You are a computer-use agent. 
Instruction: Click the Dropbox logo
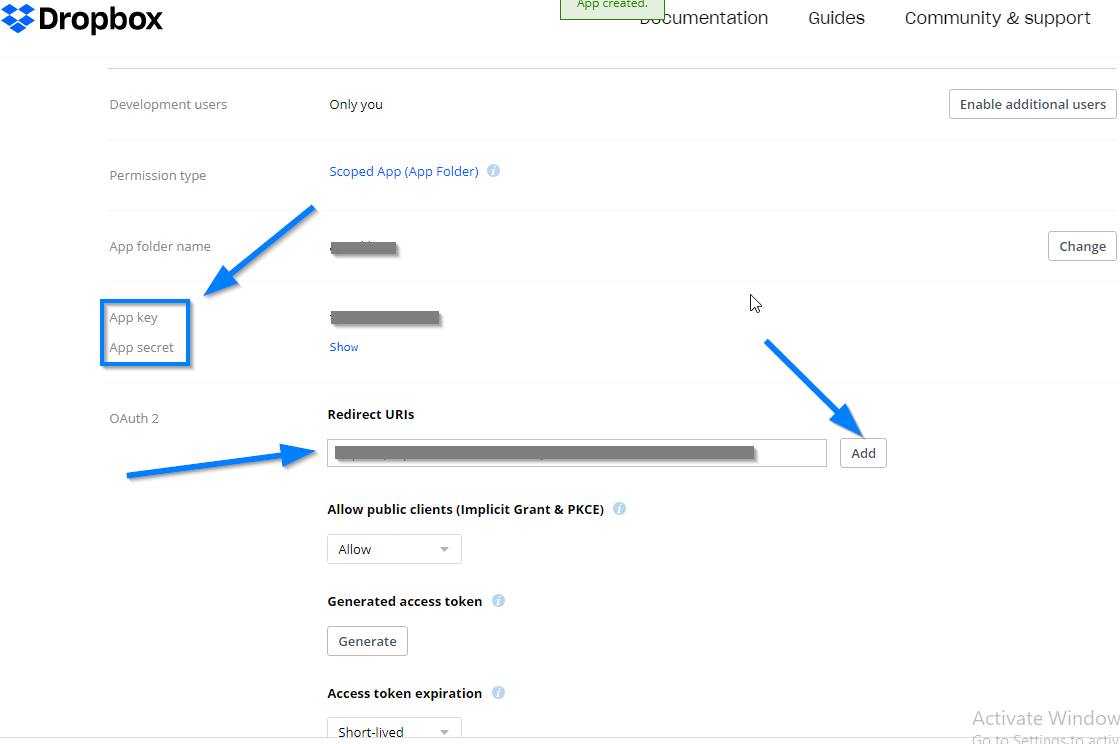82,18
